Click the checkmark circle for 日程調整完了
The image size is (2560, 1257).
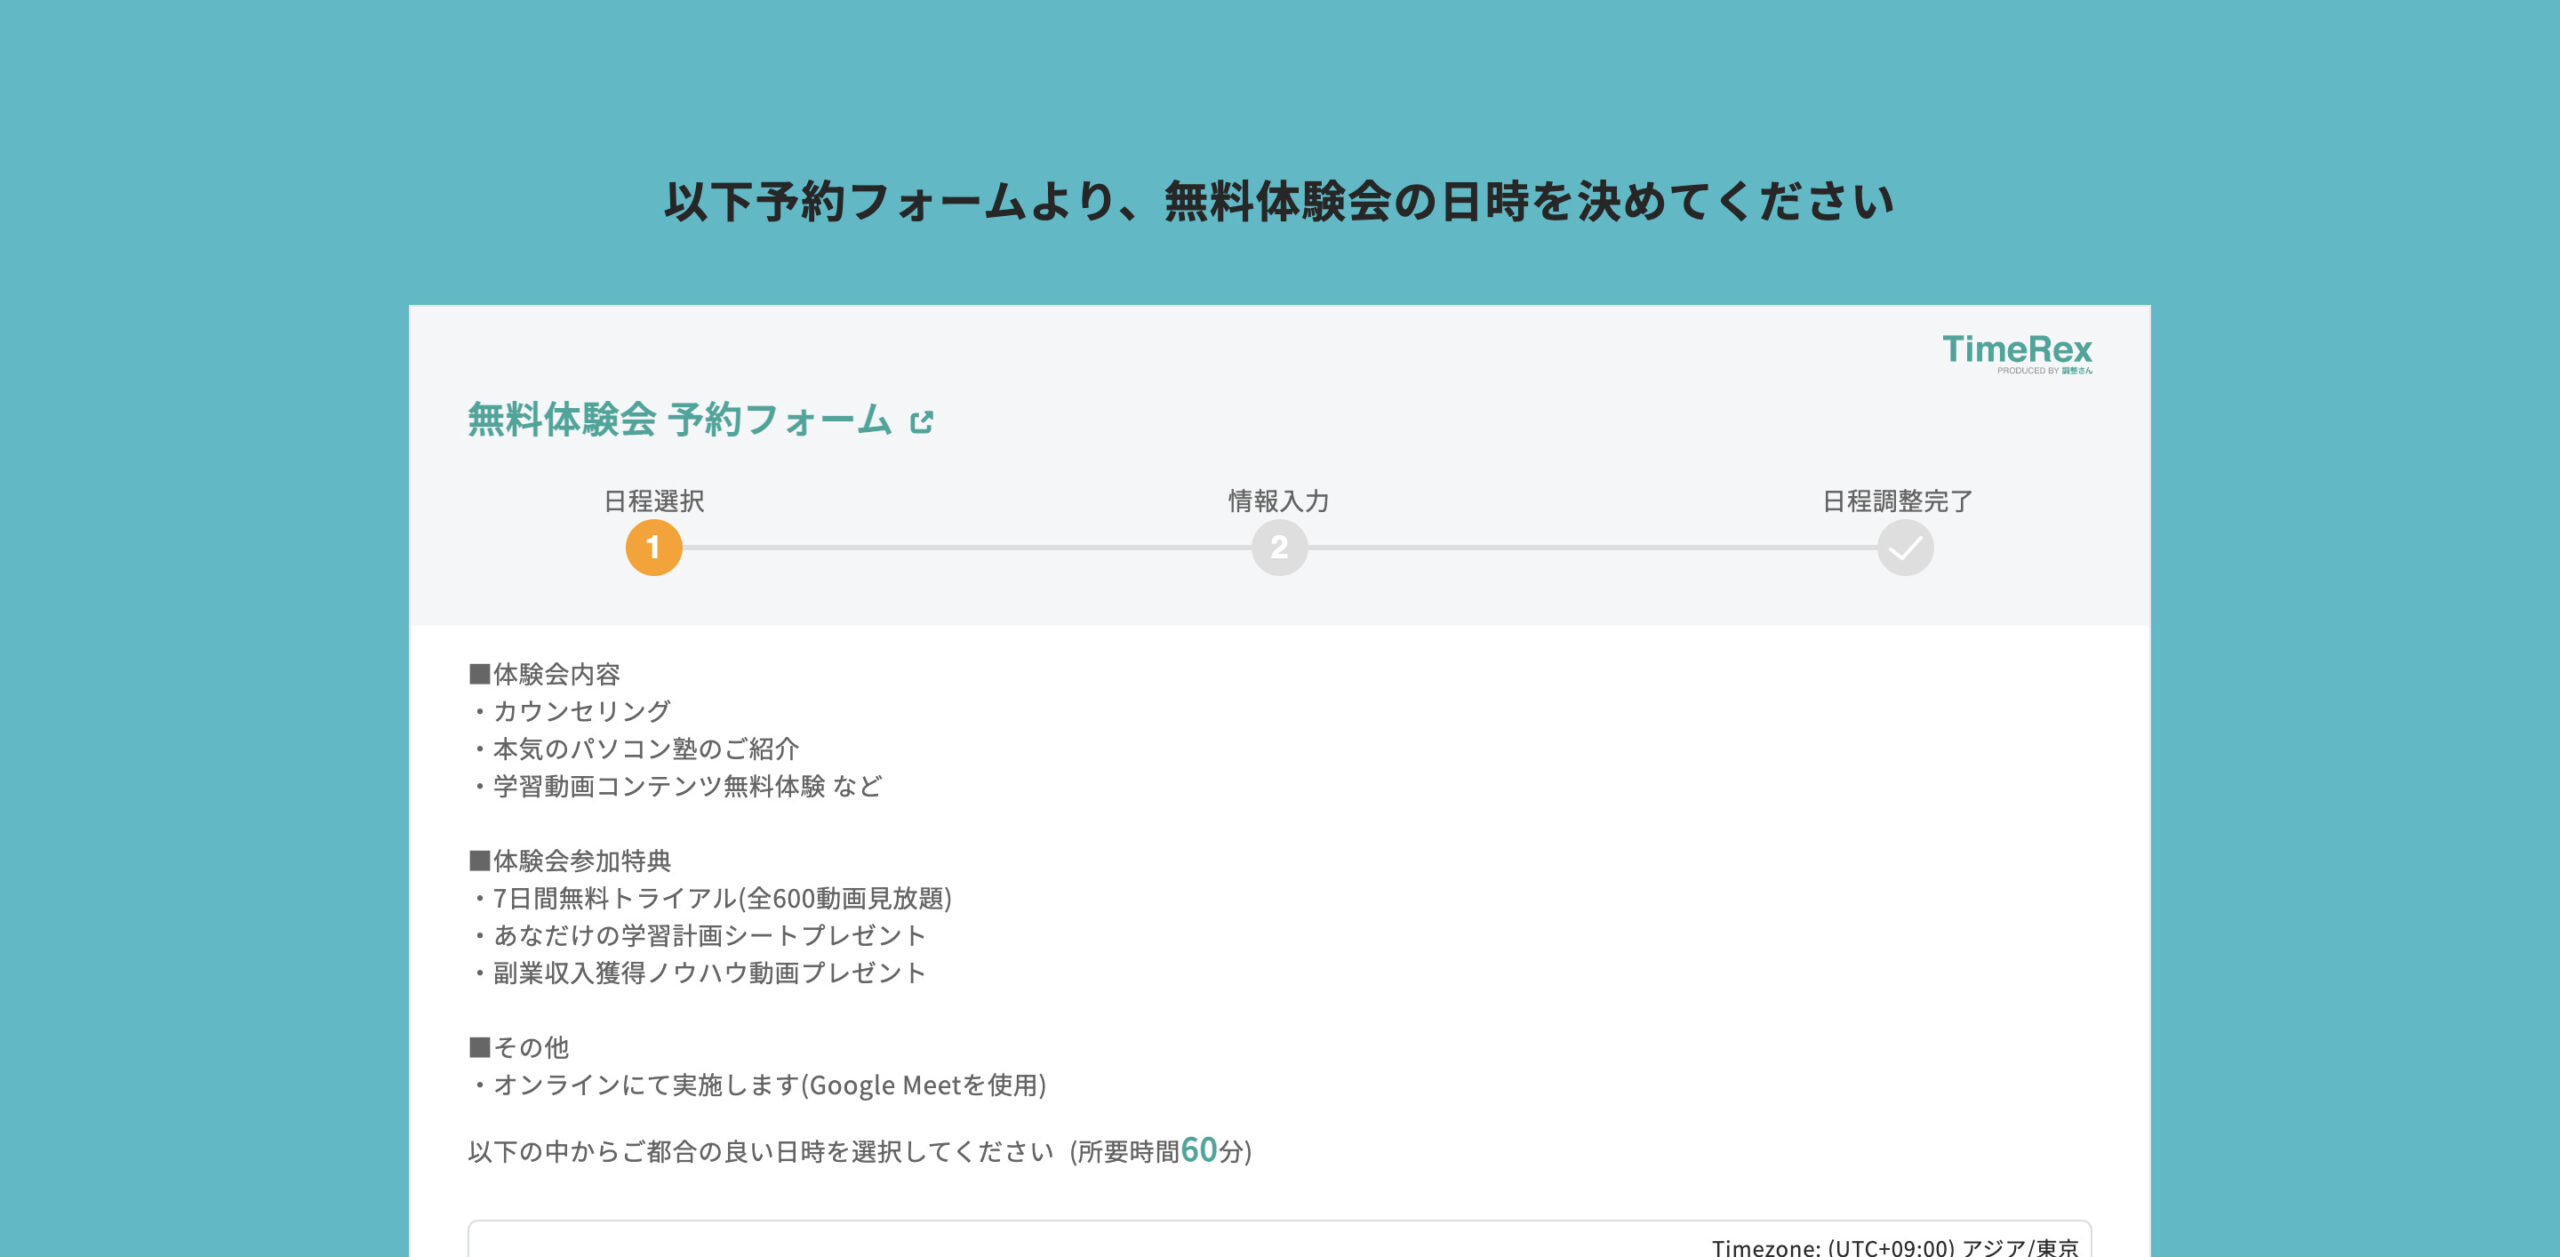[1905, 548]
